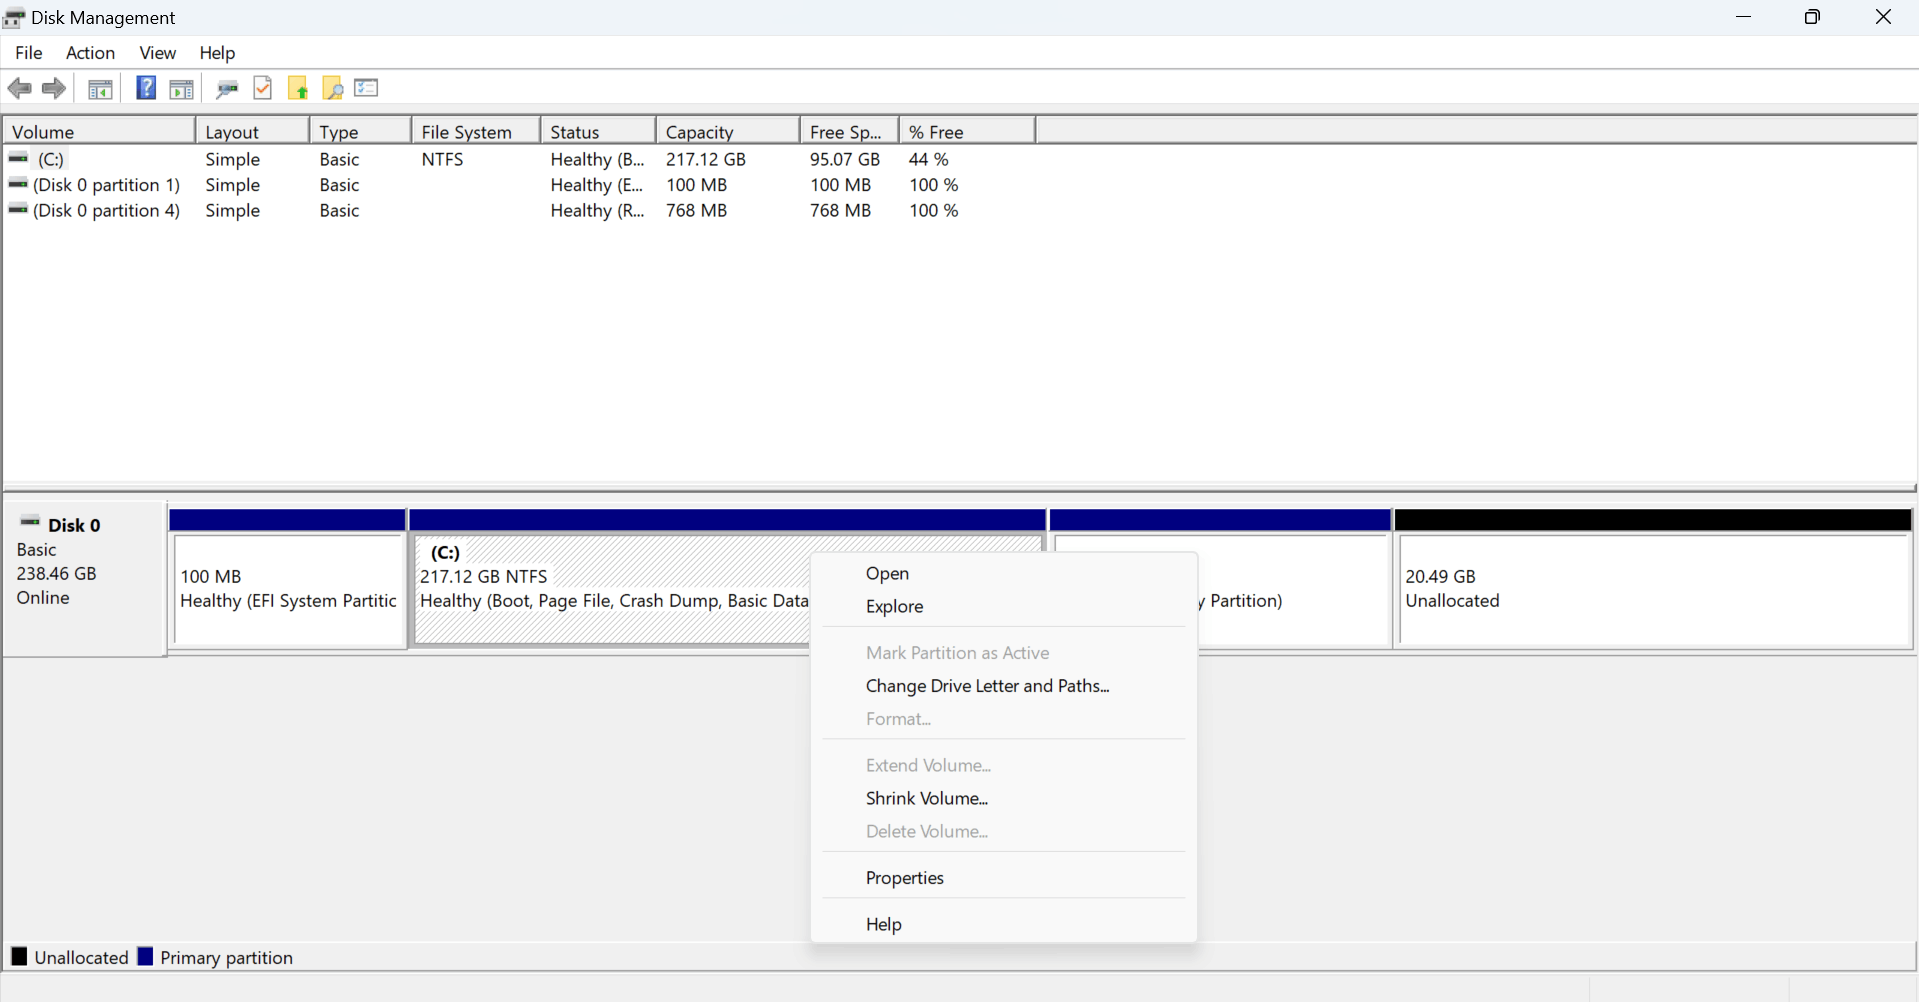Viewport: 1919px width, 1002px height.
Task: Click the folder with green arrow icon
Action: point(298,89)
